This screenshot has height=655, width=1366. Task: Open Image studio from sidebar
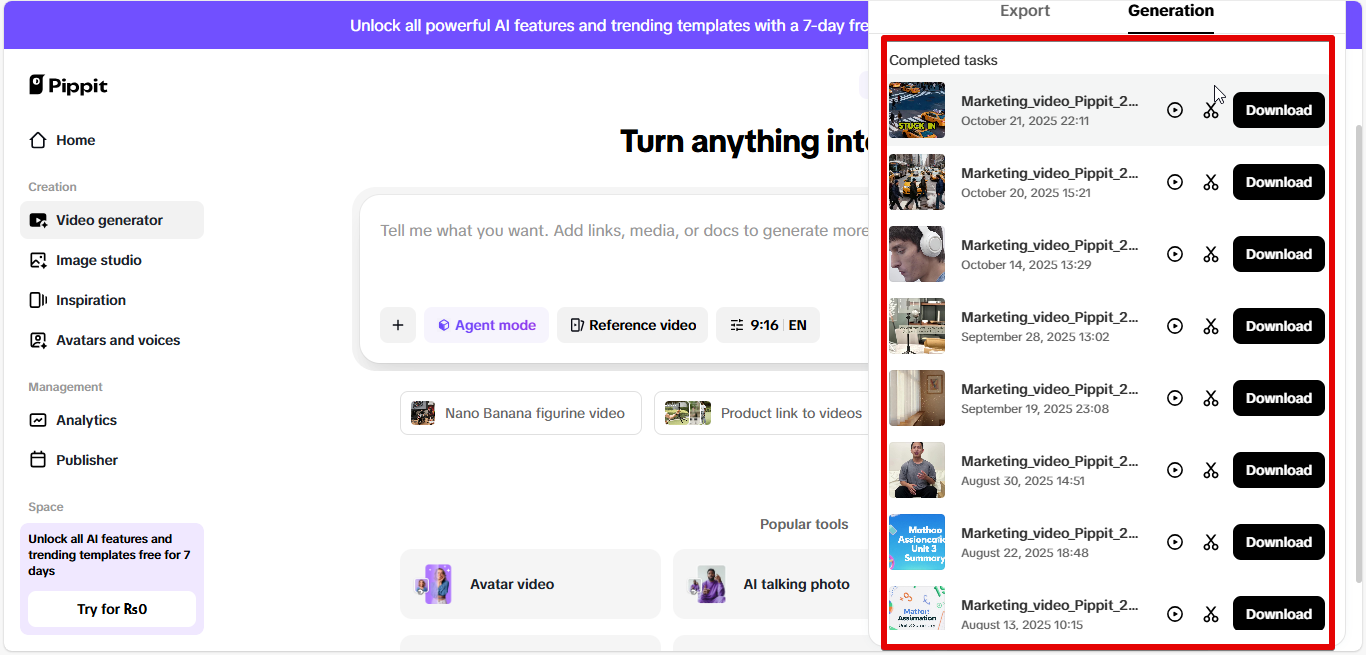tap(98, 260)
